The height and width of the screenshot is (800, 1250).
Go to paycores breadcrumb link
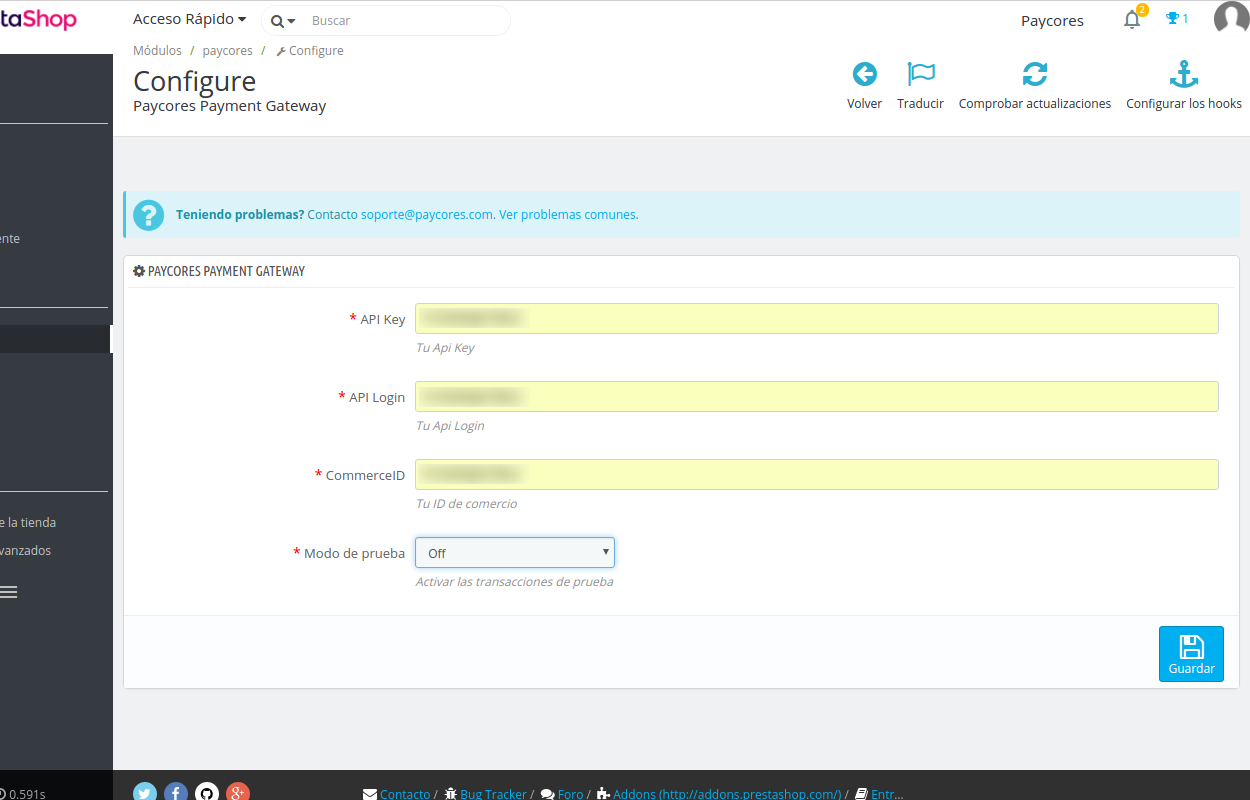227,50
